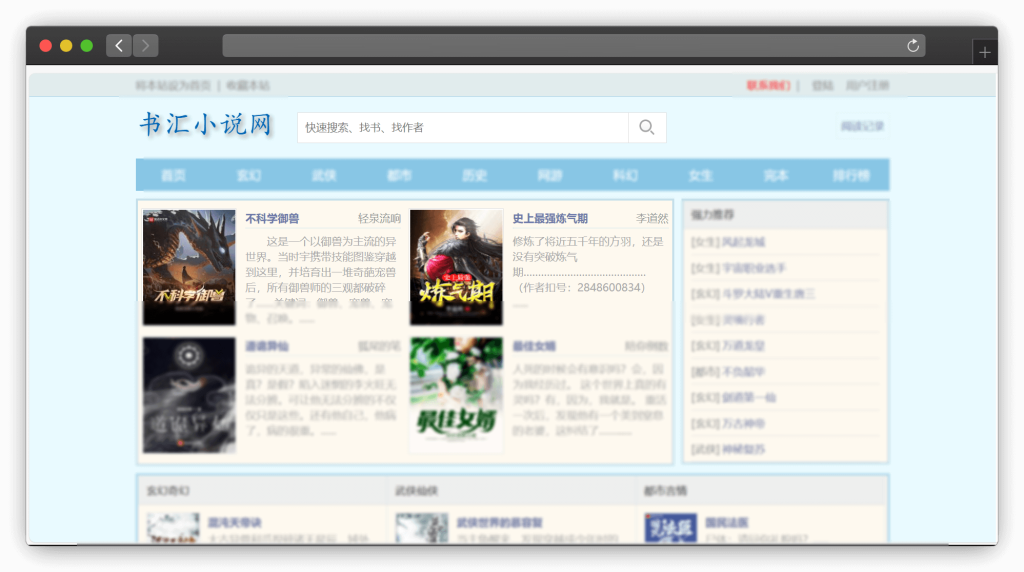Open the 科幻 navigation tab
Image resolution: width=1024 pixels, height=572 pixels.
625,176
